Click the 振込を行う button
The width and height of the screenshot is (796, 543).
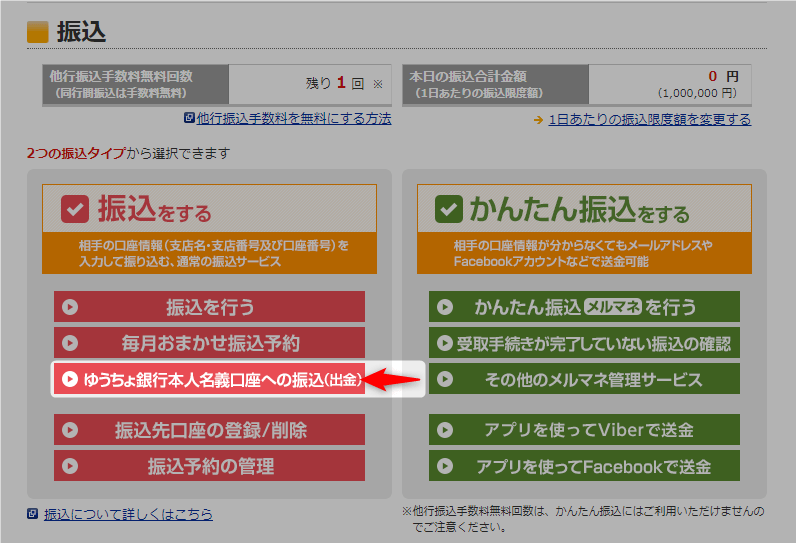pyautogui.click(x=209, y=307)
